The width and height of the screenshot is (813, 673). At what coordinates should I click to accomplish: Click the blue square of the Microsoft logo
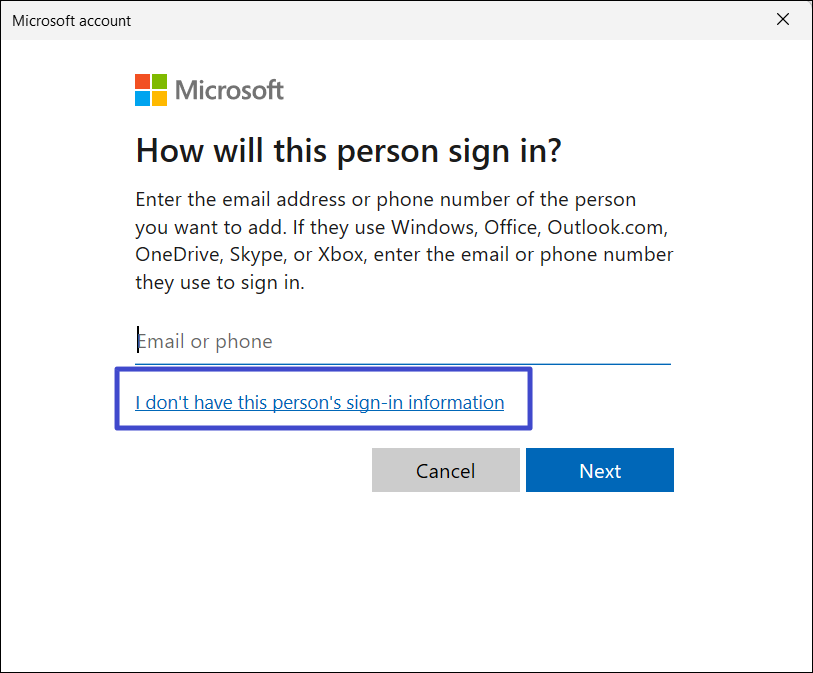coord(142,97)
